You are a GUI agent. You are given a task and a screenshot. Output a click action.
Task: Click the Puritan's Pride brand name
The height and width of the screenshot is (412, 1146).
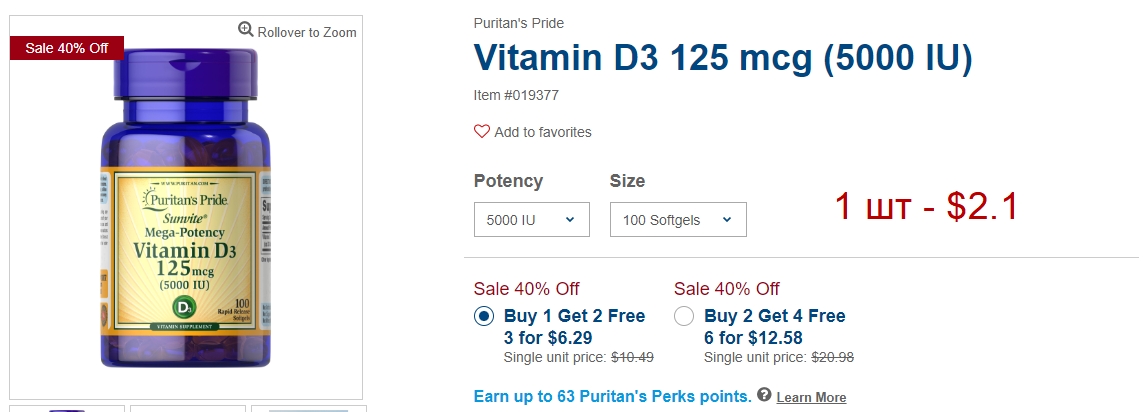pos(518,23)
